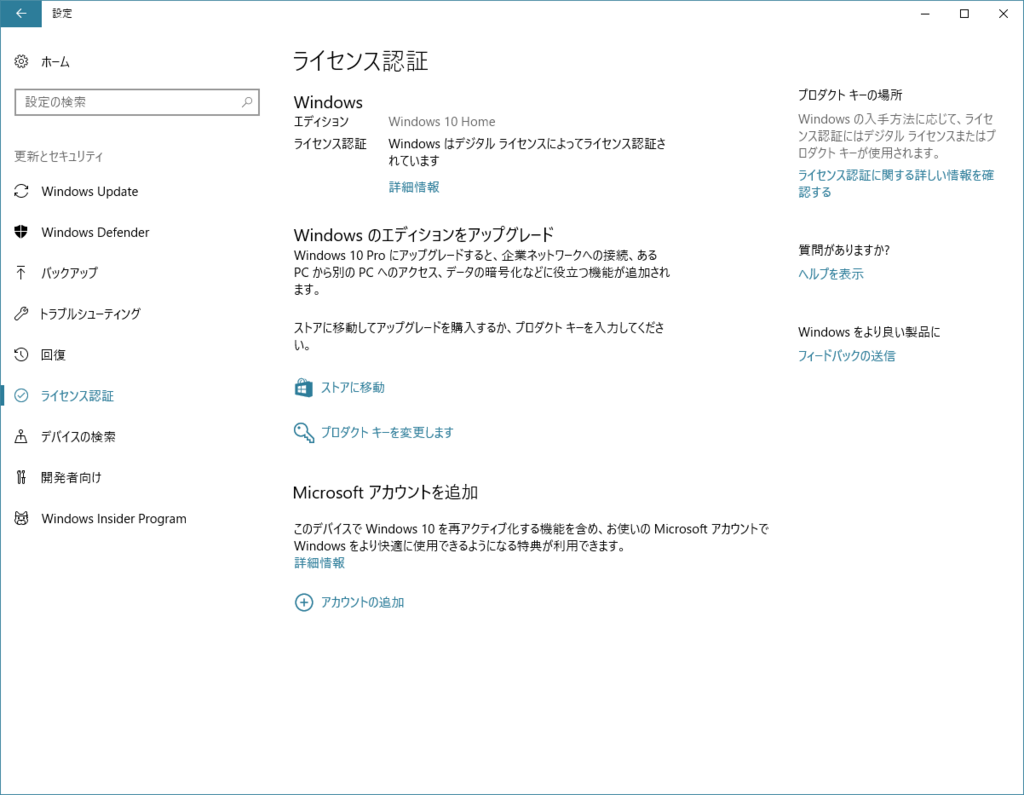This screenshot has height=795, width=1024.
Task: Click the Home gear icon
Action: 21,61
